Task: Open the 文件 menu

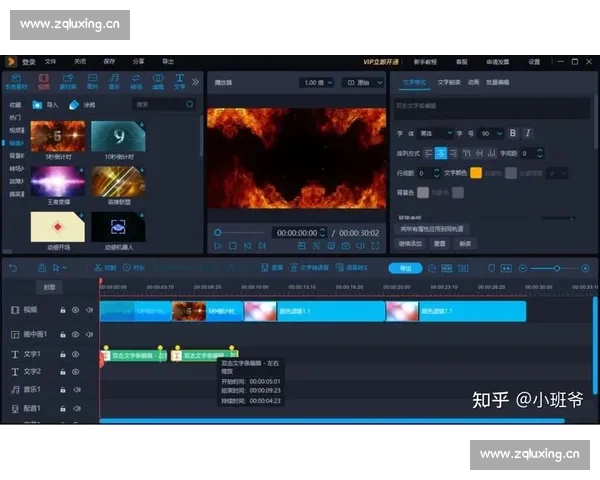Action: tap(51, 62)
